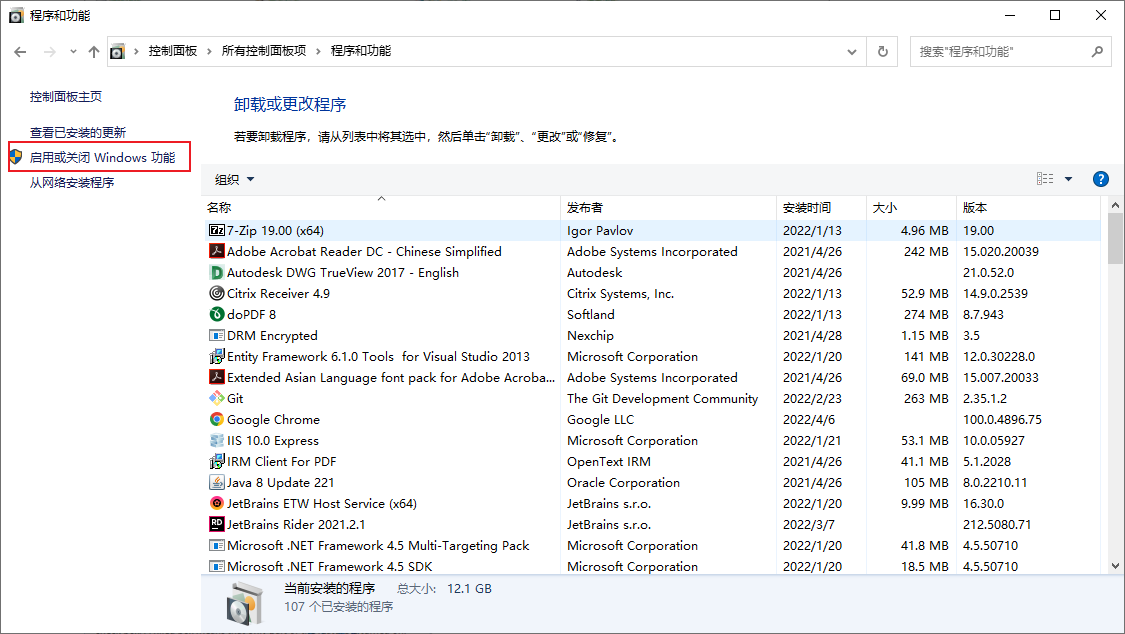
Task: Open 启用或关闭 Windows 功能 link
Action: [102, 157]
